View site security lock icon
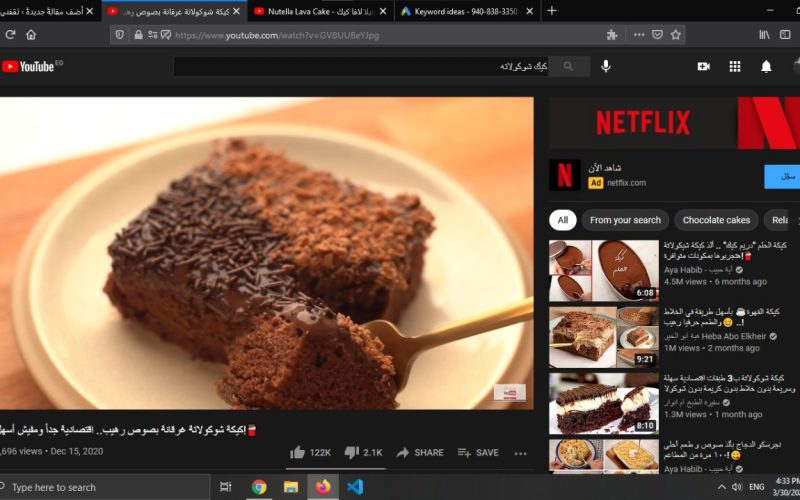This screenshot has width=800, height=500. tap(138, 35)
